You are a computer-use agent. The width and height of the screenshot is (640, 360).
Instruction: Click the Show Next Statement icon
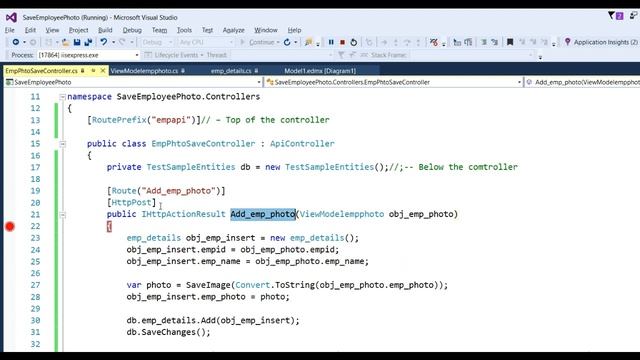point(384,42)
